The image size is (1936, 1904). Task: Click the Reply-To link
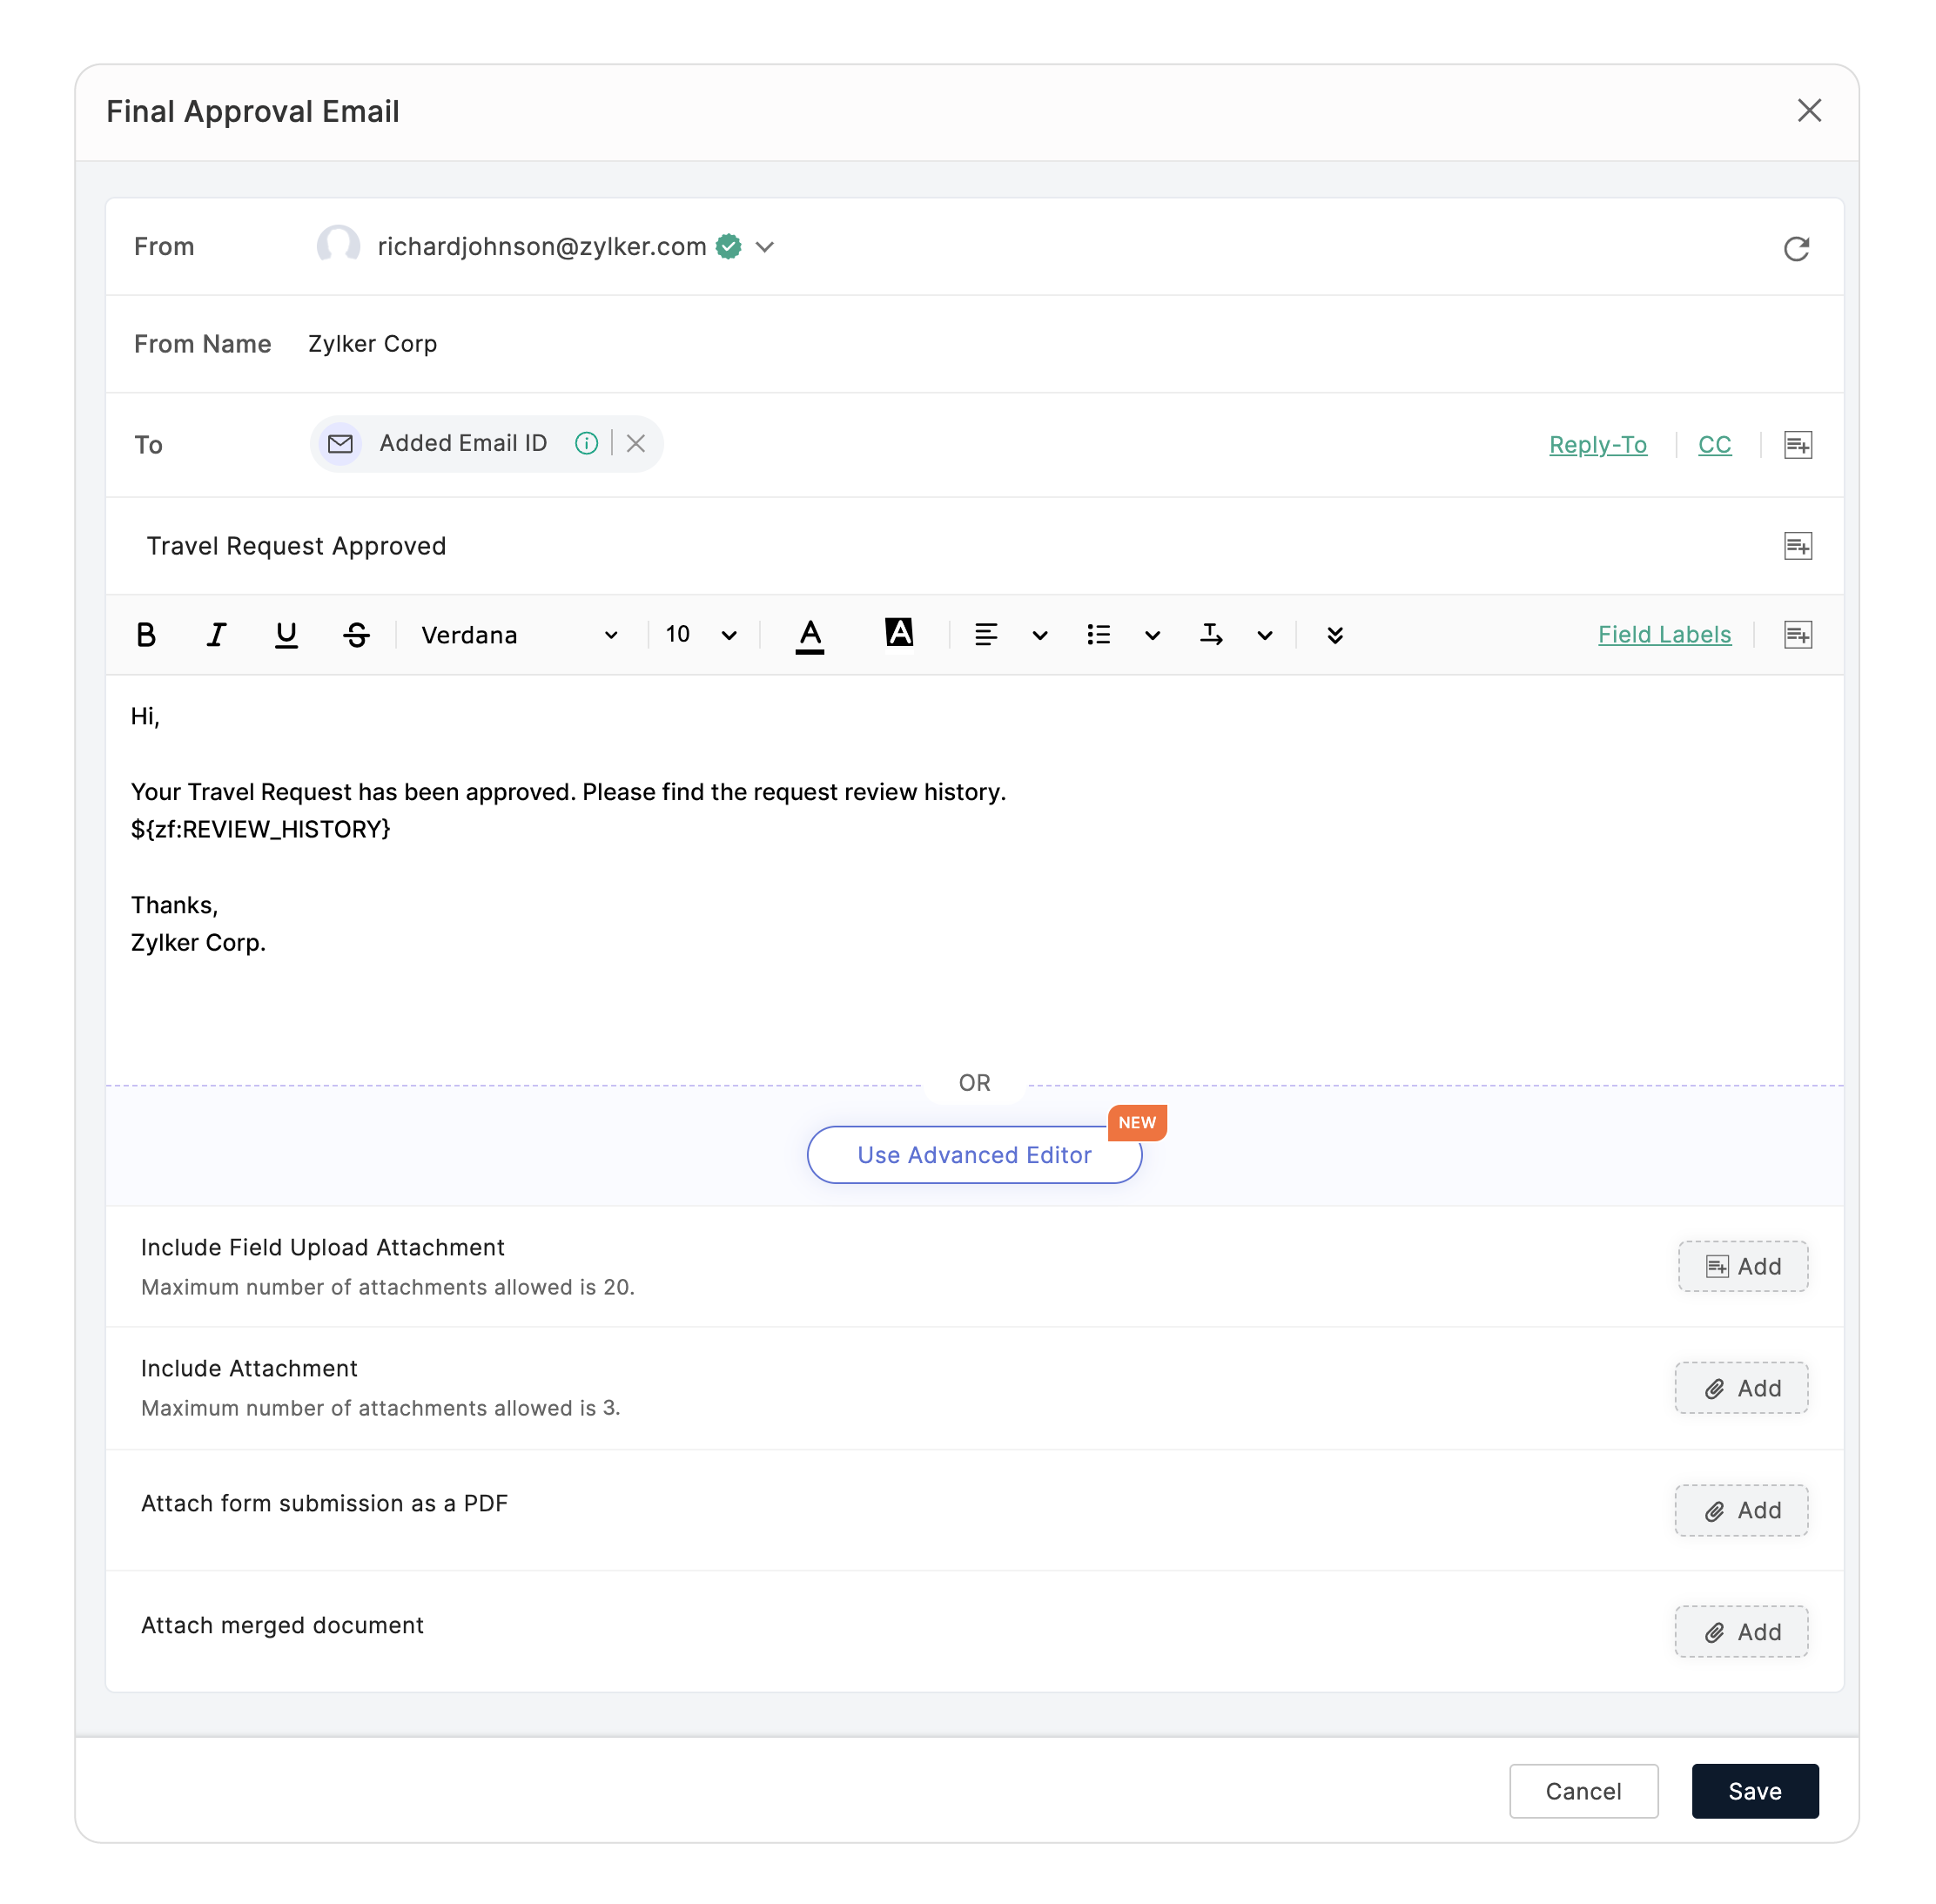[1597, 445]
